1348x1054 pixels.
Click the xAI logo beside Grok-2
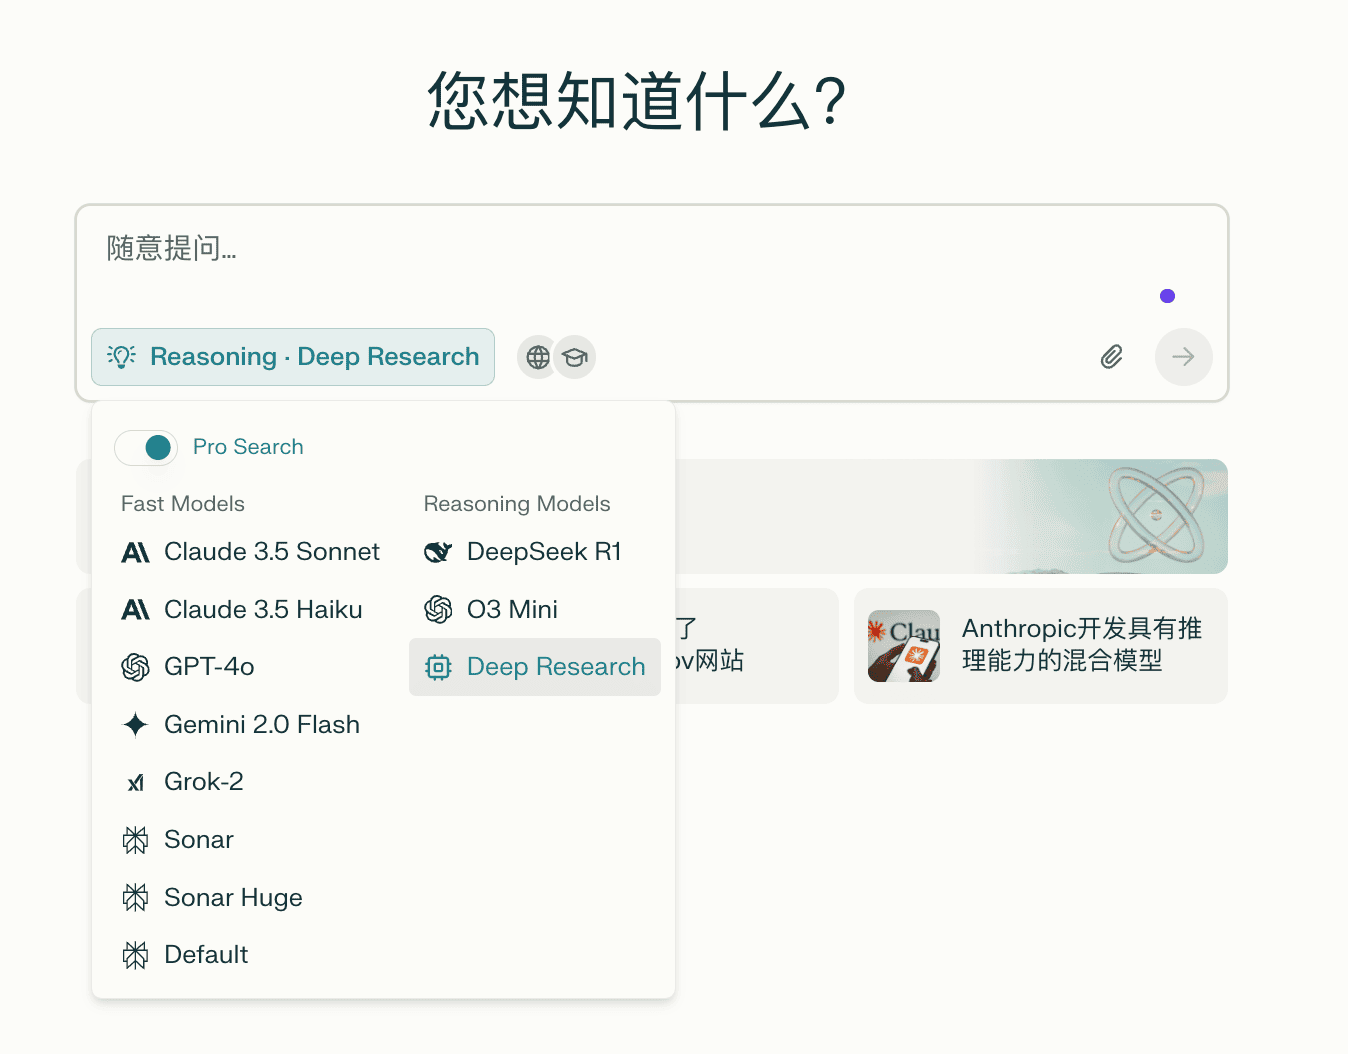click(135, 783)
